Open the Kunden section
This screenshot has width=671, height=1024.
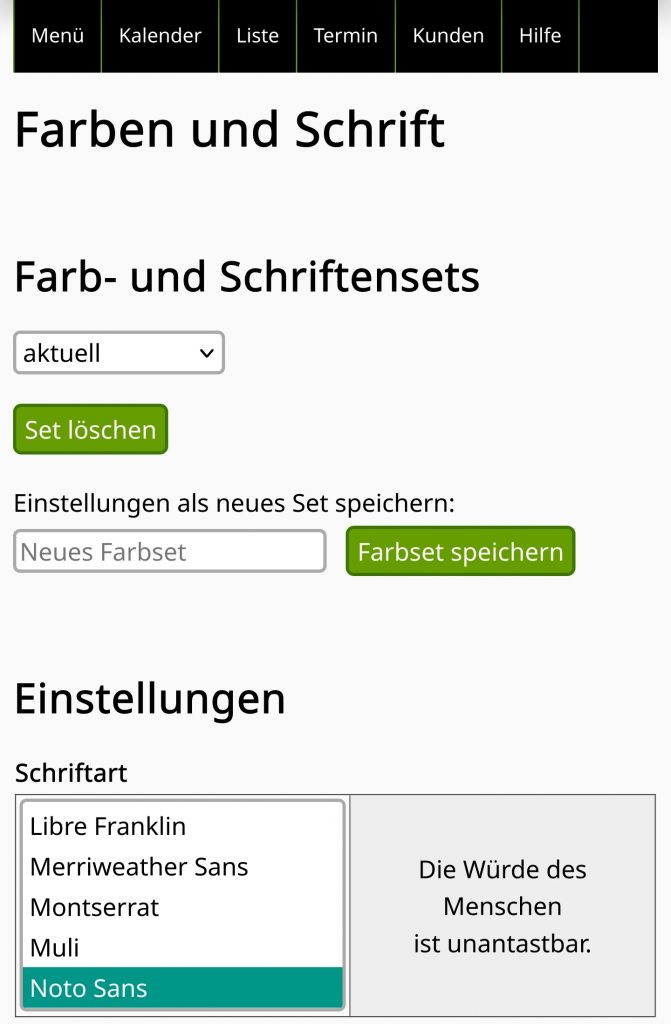(448, 36)
